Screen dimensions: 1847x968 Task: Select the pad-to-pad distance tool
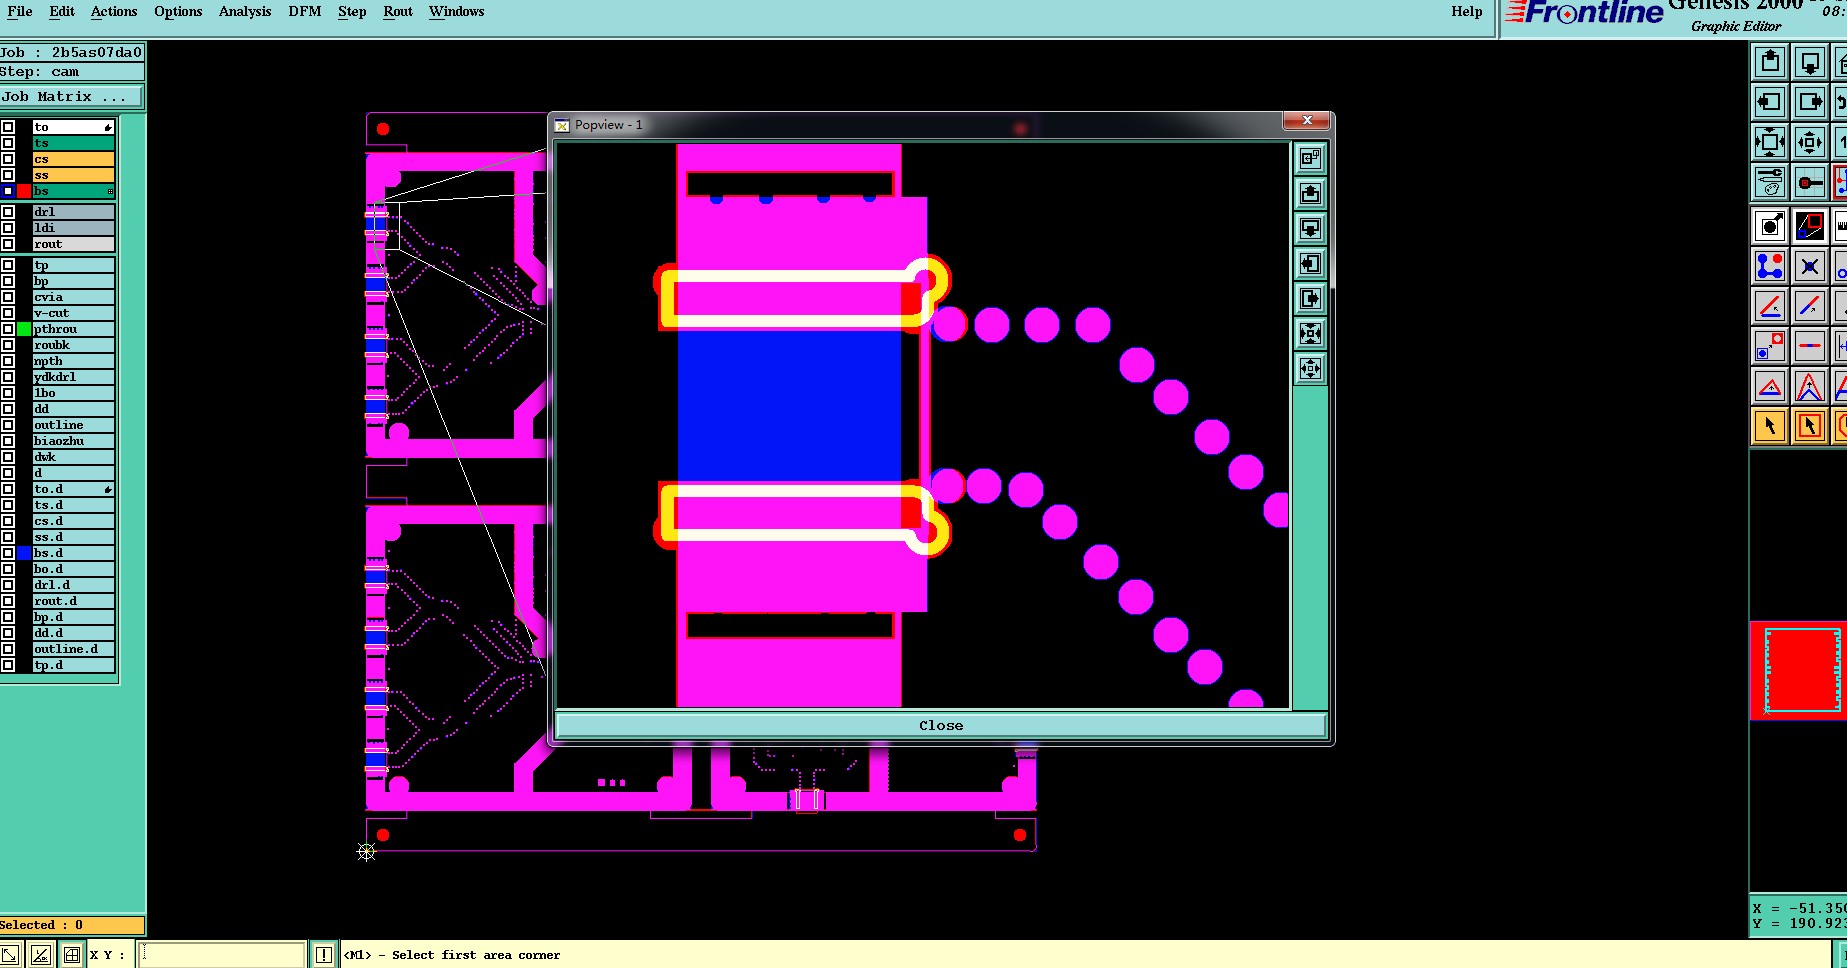[x=1770, y=346]
